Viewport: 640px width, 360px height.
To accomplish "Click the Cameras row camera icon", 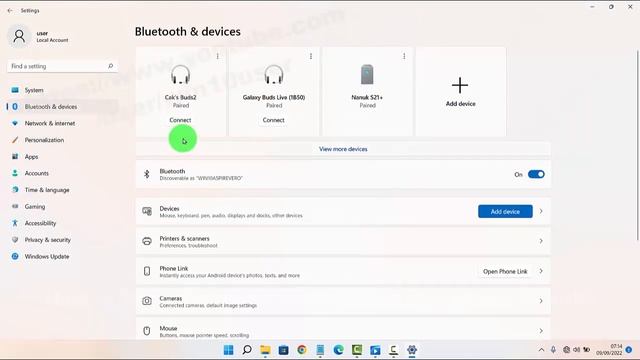I will [147, 301].
